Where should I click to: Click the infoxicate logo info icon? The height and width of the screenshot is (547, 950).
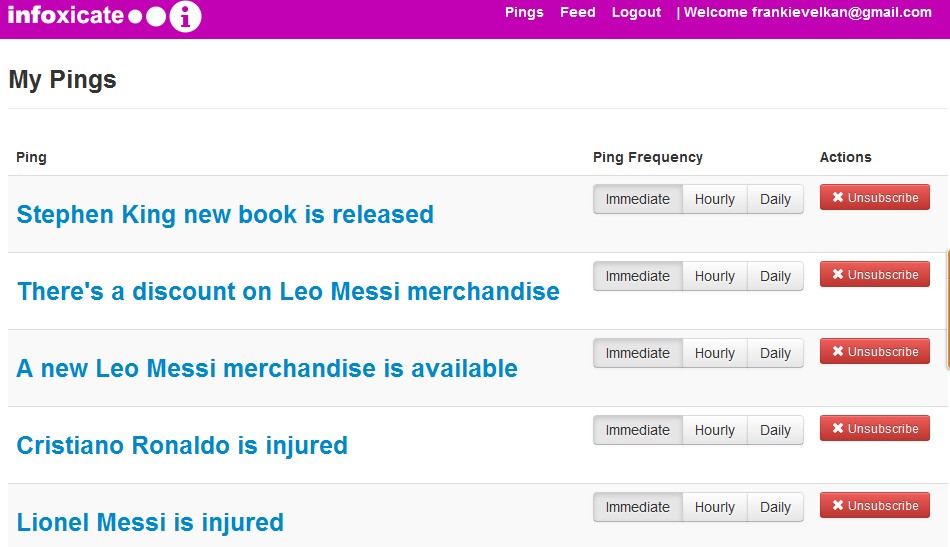tap(185, 16)
